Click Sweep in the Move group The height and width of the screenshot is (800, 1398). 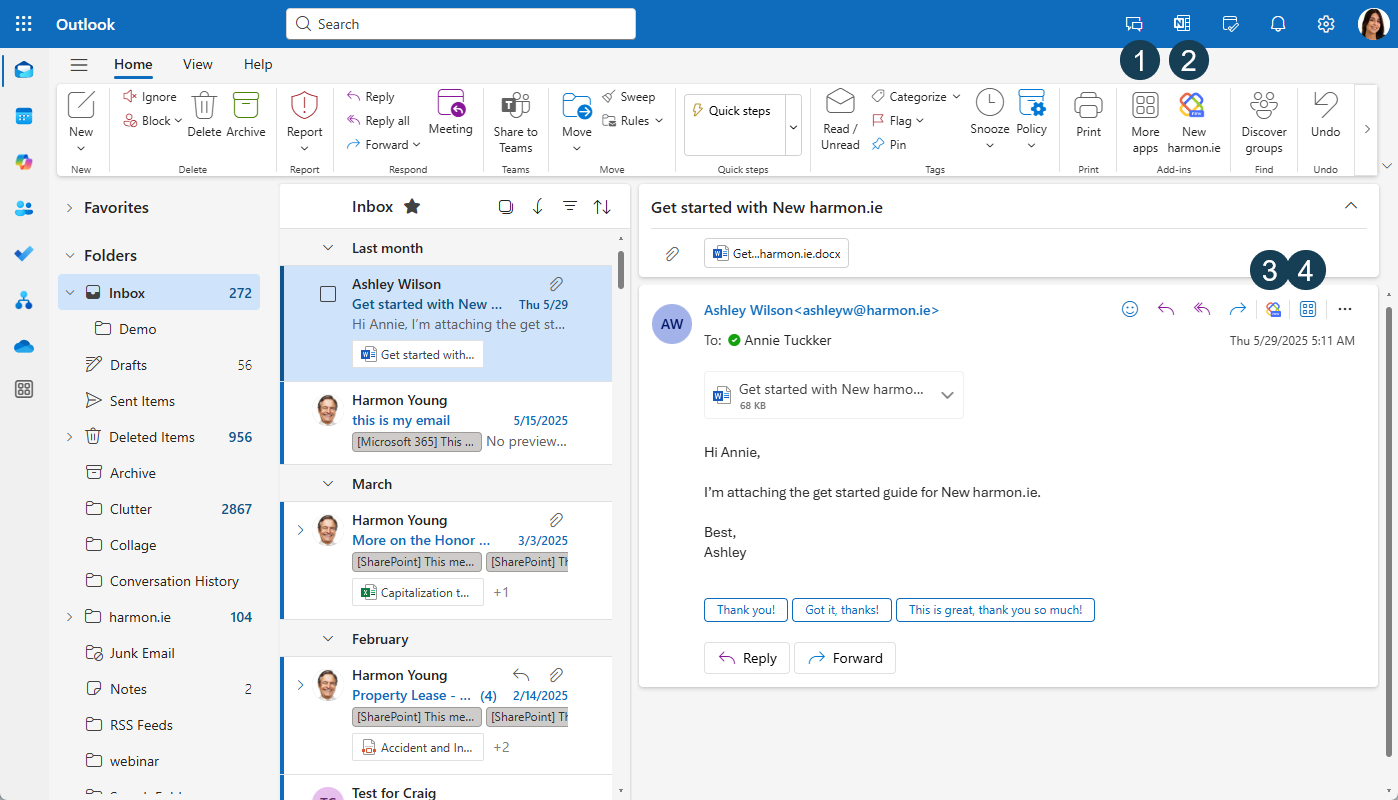click(x=628, y=97)
